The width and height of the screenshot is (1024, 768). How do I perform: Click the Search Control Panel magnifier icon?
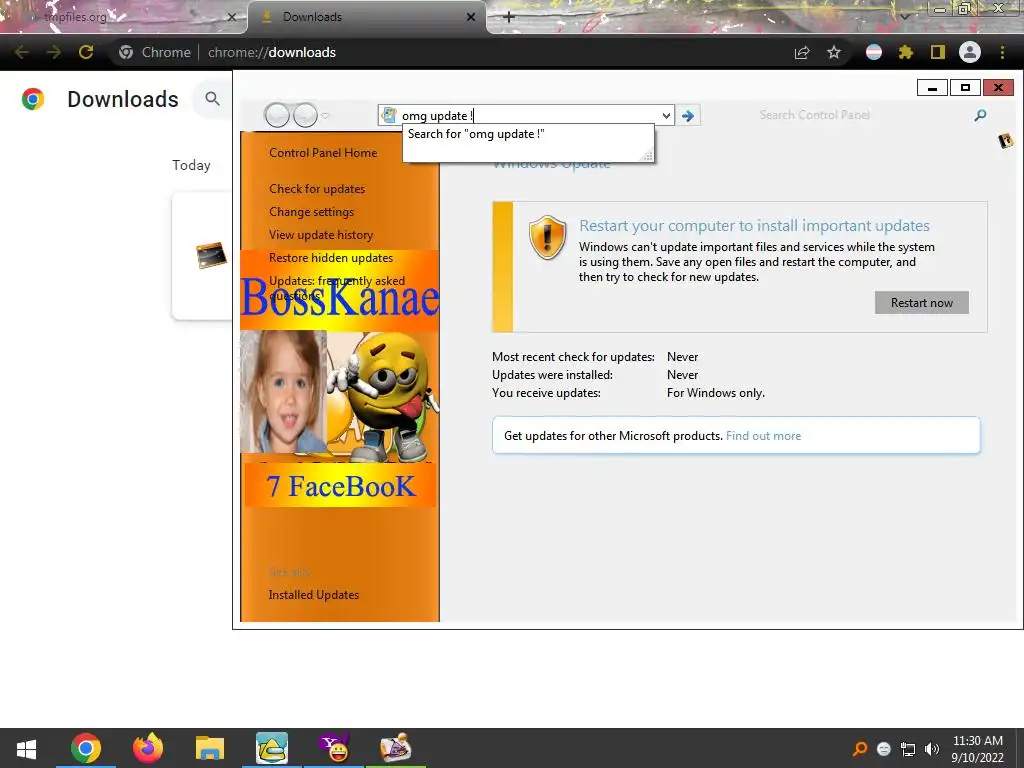tap(980, 116)
